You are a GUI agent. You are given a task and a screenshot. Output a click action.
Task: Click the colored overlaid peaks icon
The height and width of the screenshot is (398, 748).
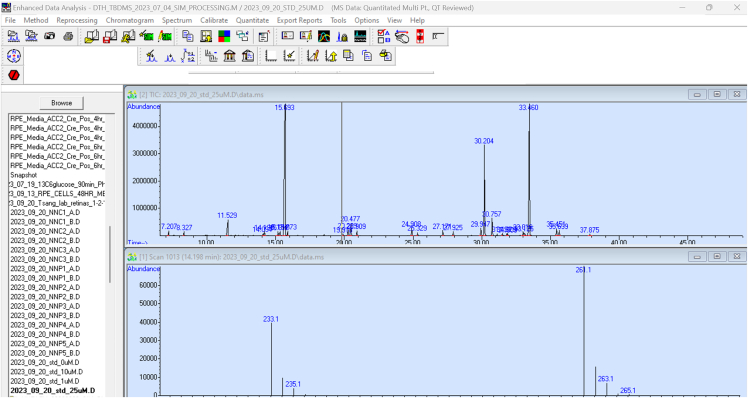pos(324,36)
